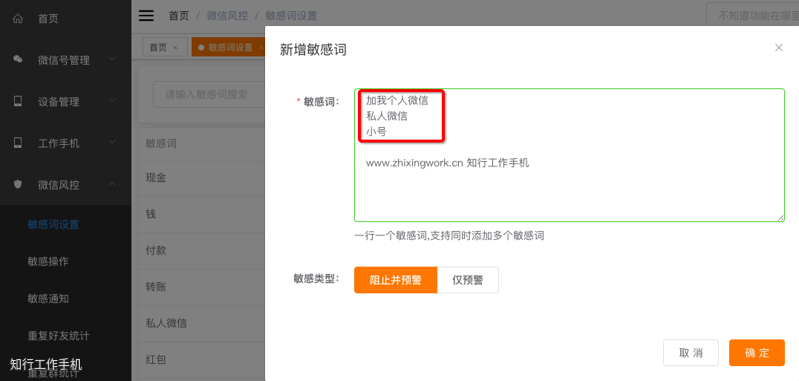The height and width of the screenshot is (381, 799).
Task: Toggle the hamburger menu icon
Action: 146,16
